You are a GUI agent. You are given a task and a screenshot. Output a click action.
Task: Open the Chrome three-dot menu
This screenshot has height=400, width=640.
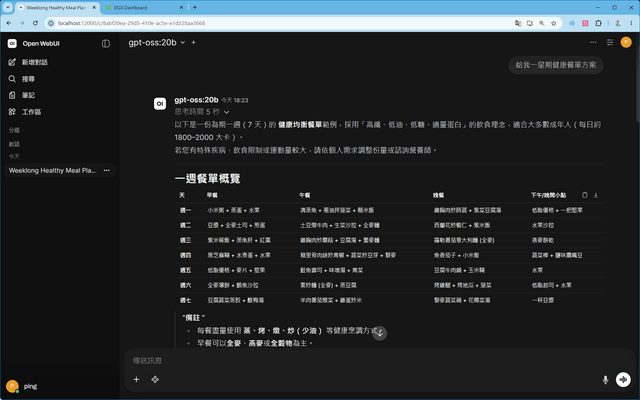click(x=631, y=23)
